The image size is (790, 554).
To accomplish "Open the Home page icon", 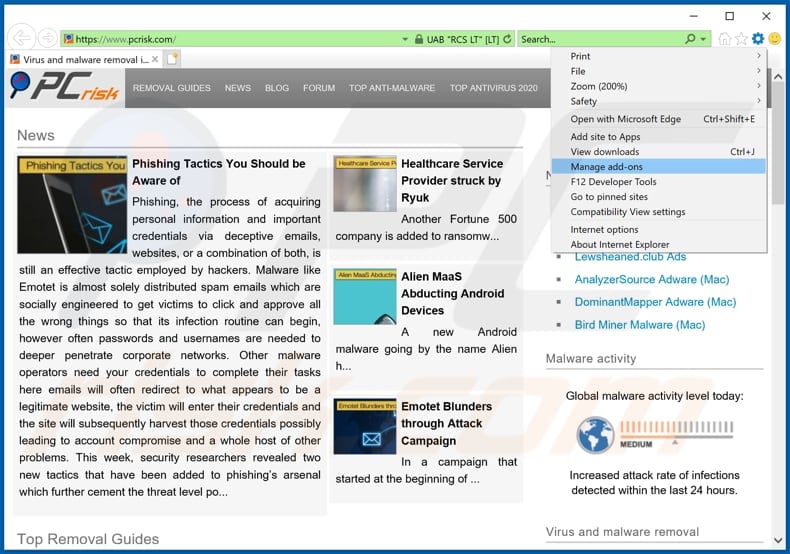I will [x=725, y=39].
